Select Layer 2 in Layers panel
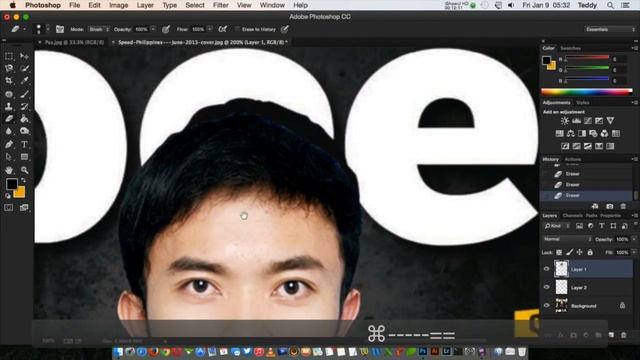Image resolution: width=640 pixels, height=360 pixels. [587, 287]
